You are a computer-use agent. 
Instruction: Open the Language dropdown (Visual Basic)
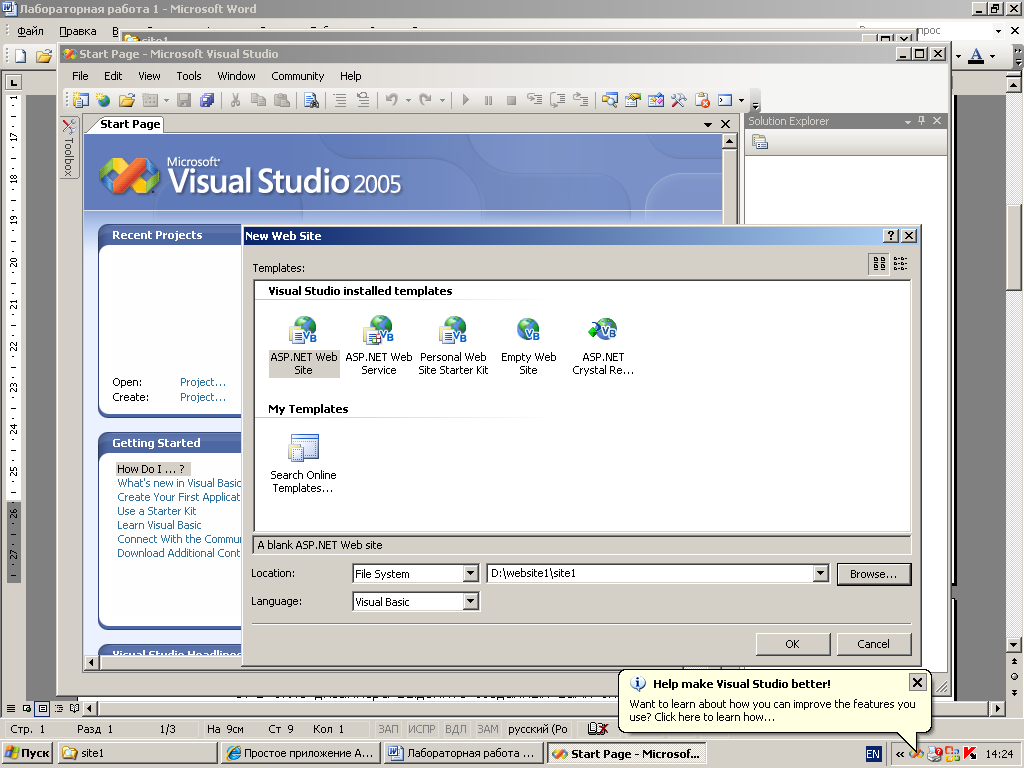click(x=470, y=601)
